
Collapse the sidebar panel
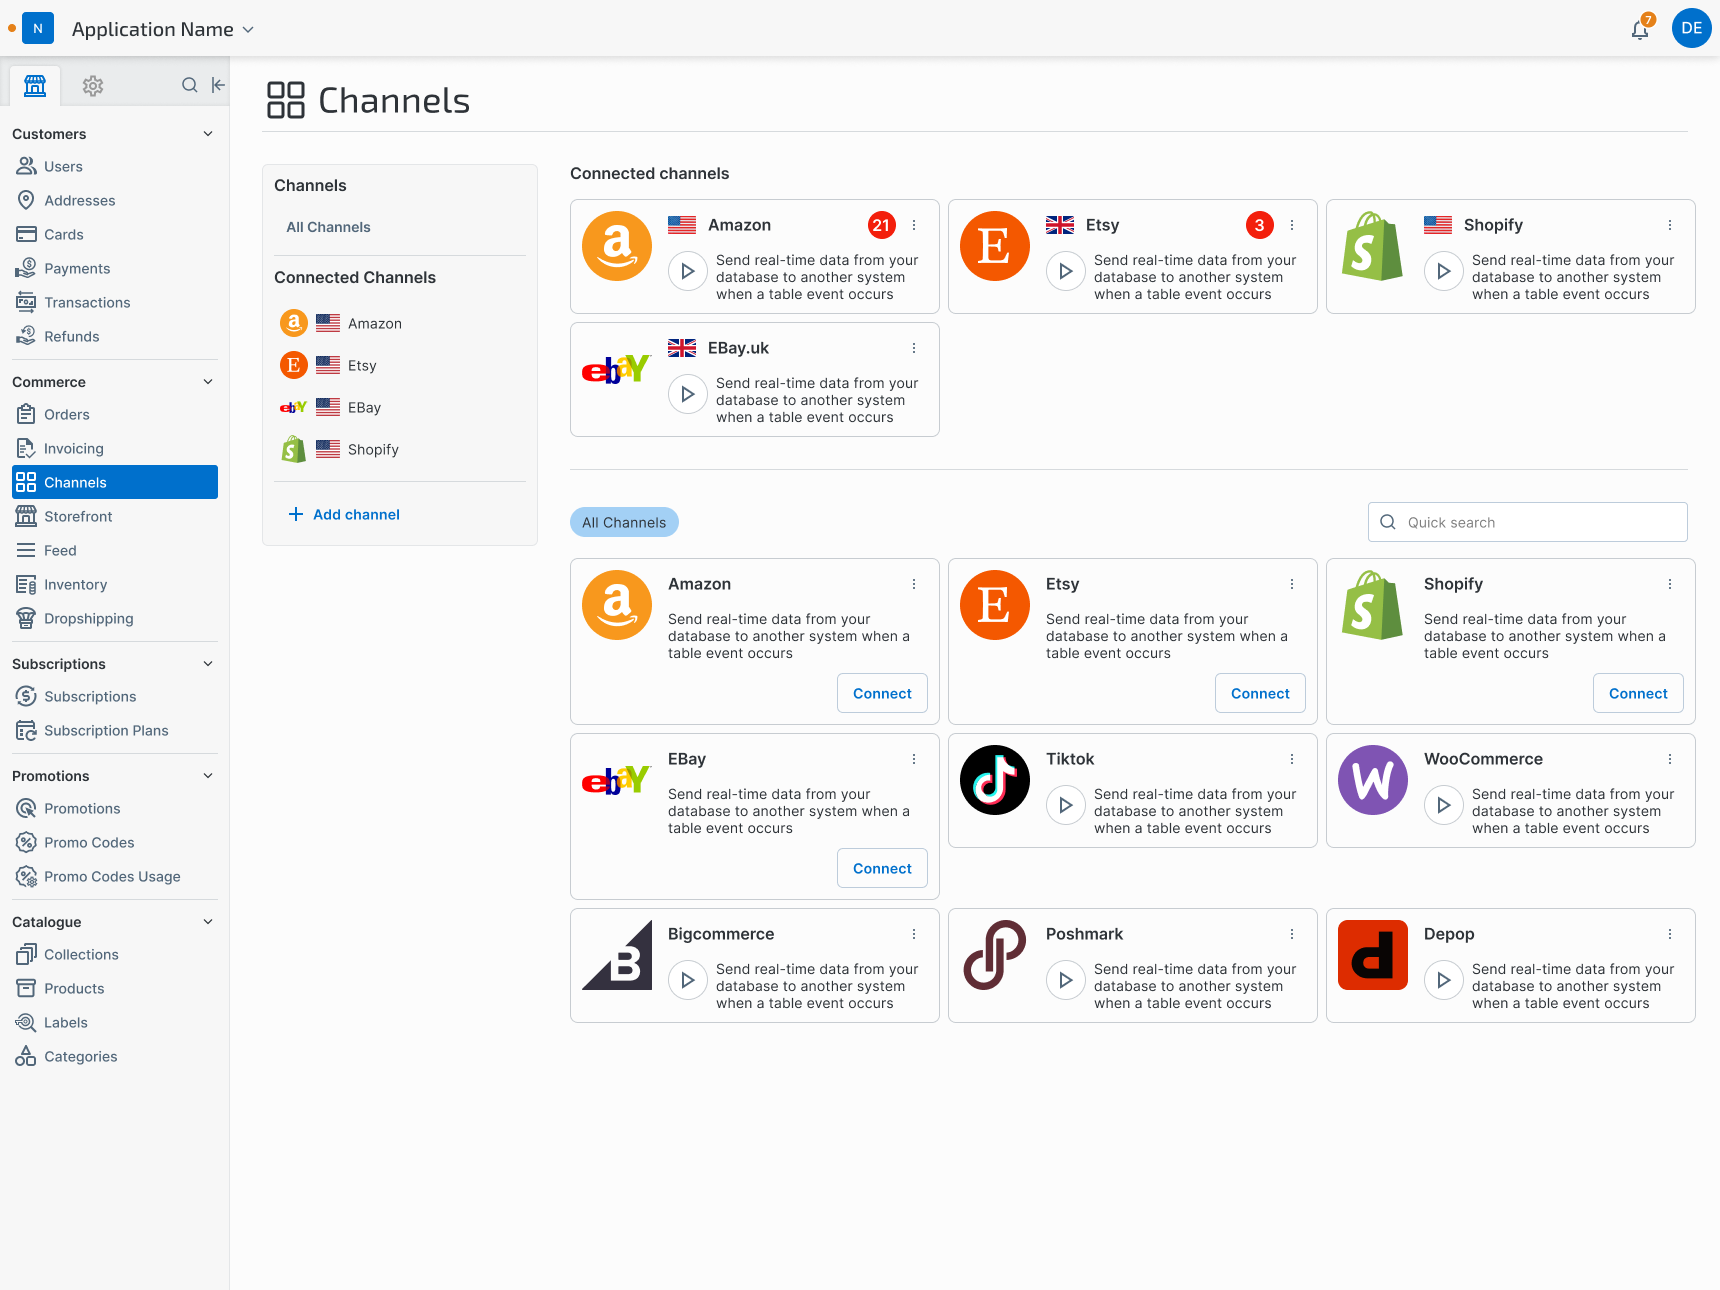click(218, 85)
